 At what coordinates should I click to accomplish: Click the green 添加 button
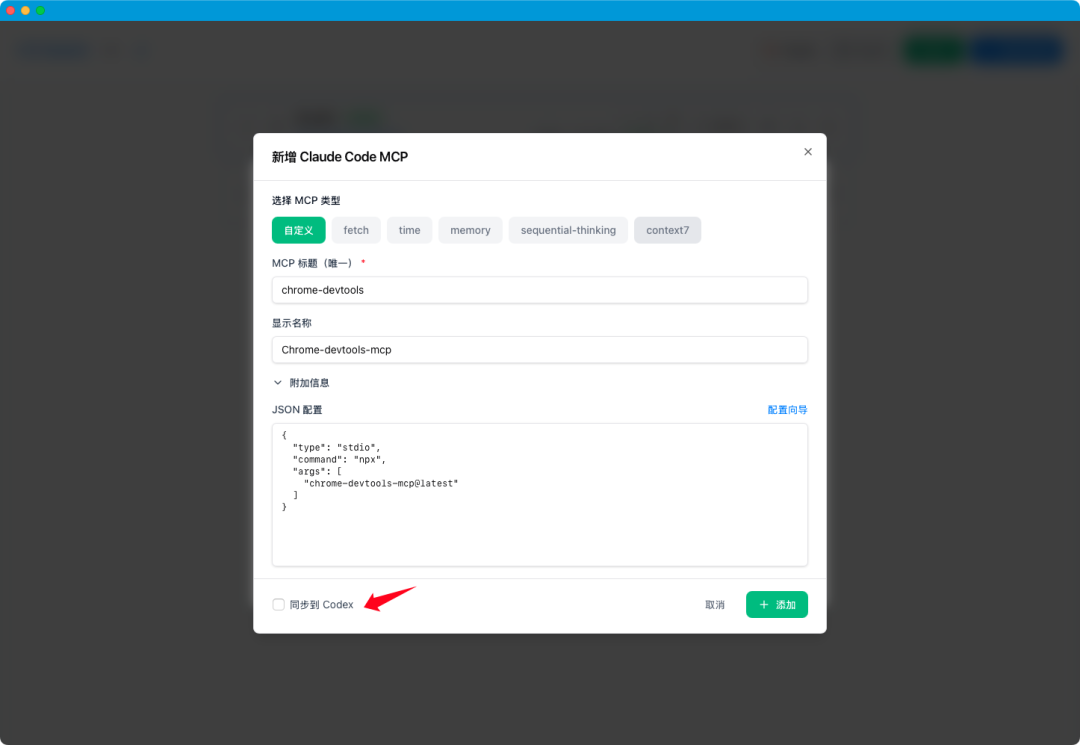point(776,605)
